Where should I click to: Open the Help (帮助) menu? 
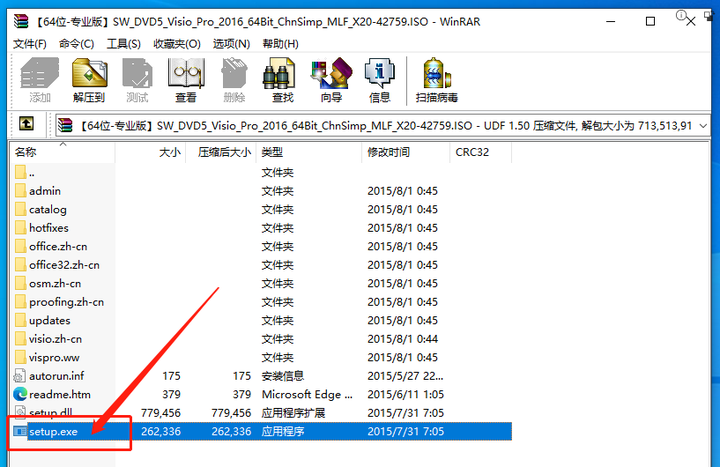click(x=281, y=44)
